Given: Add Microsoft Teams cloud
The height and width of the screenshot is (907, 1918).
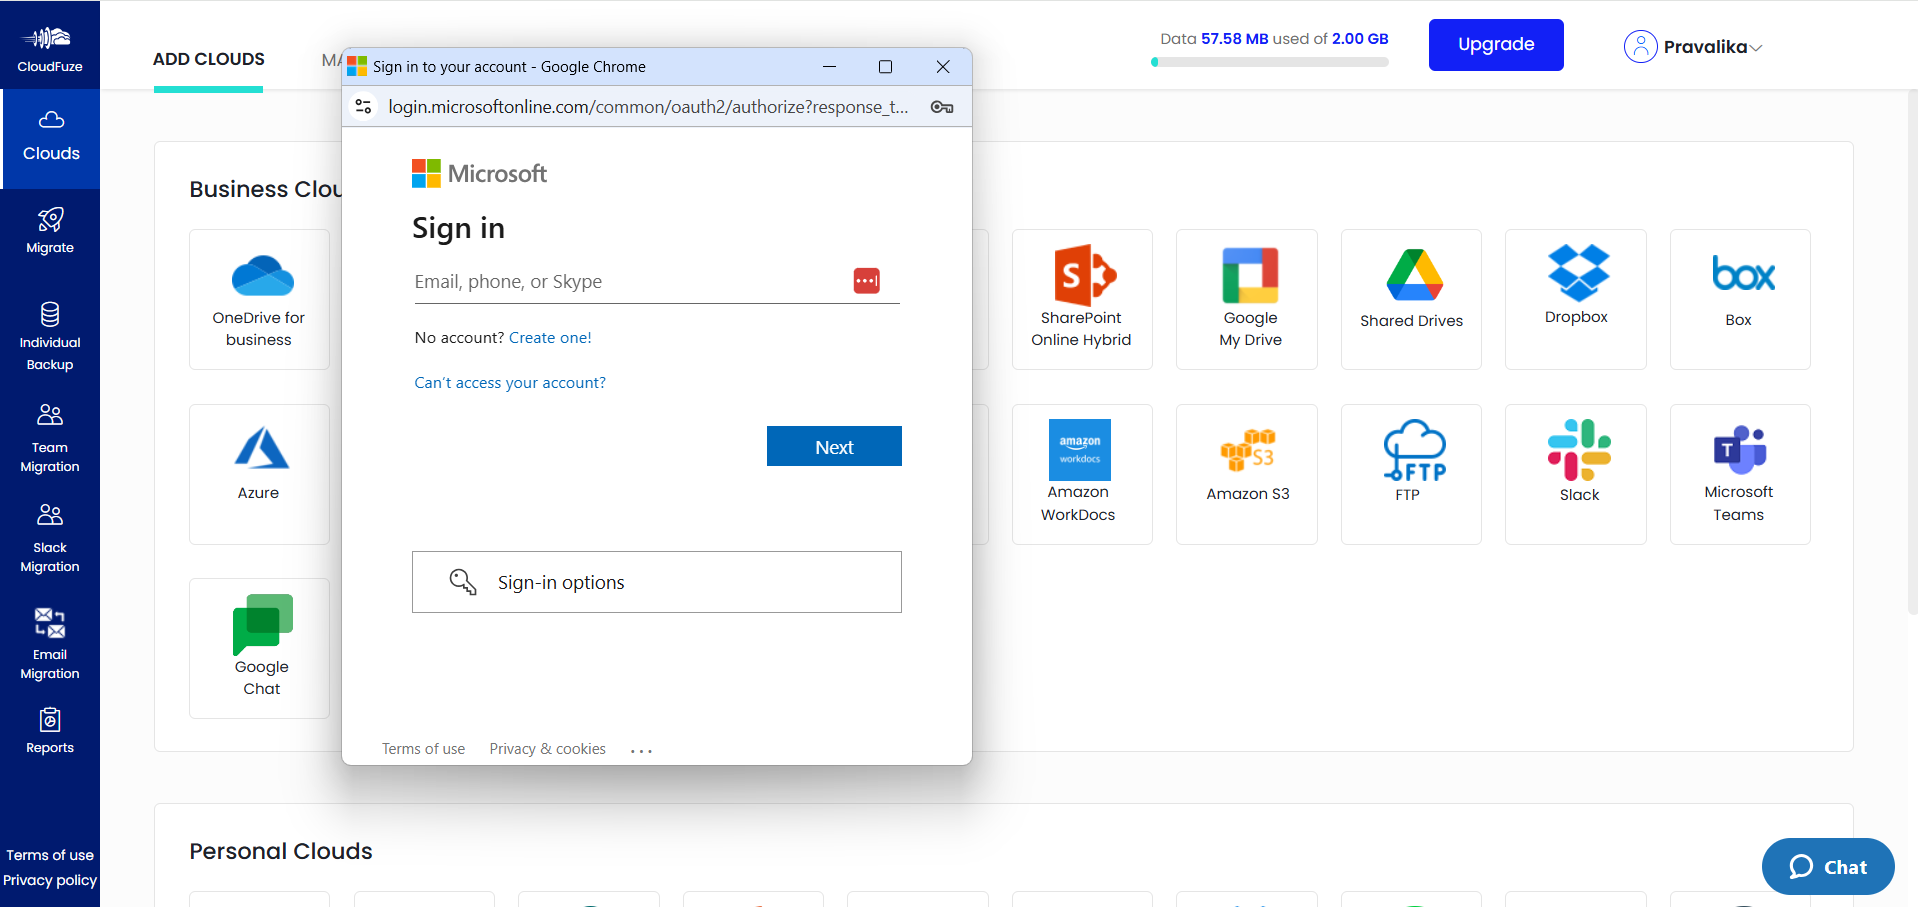Looking at the screenshot, I should [1740, 474].
